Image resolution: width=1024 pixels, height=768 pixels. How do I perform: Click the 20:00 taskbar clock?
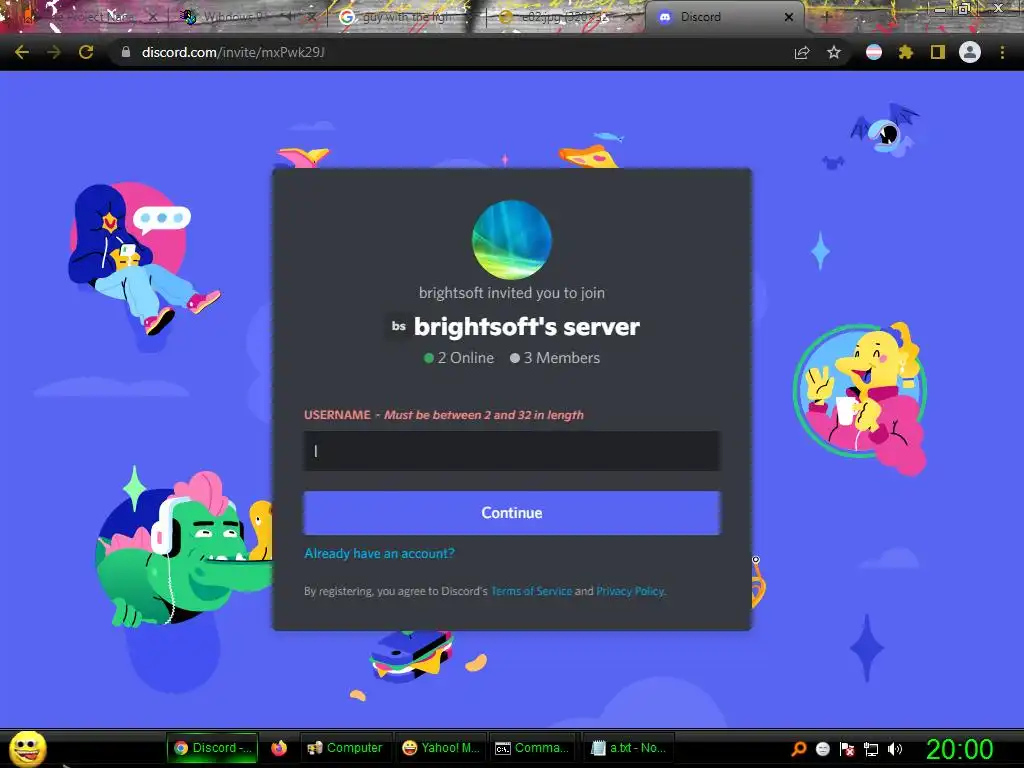coord(959,749)
